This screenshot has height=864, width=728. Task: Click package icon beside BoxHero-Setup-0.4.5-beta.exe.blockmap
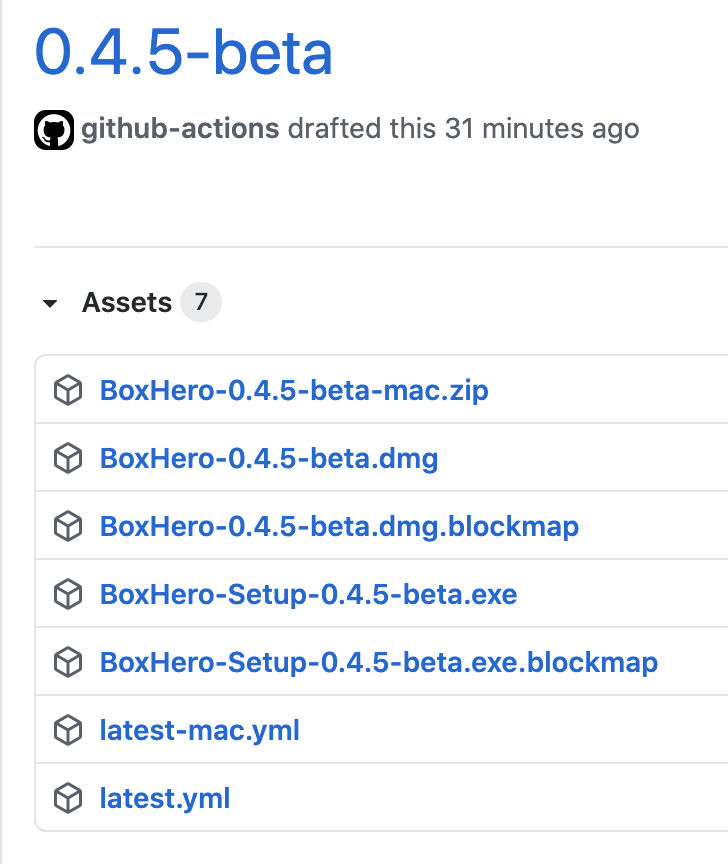click(x=67, y=662)
